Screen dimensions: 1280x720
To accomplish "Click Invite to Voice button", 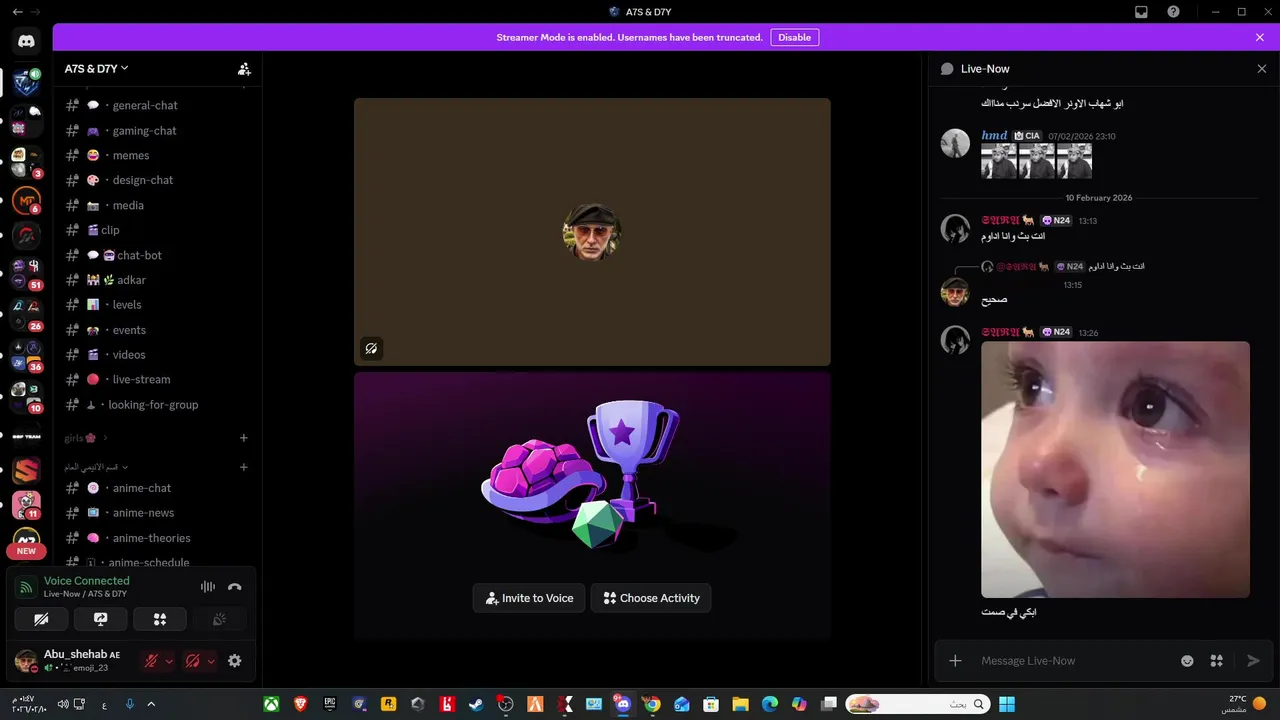I will (x=529, y=598).
